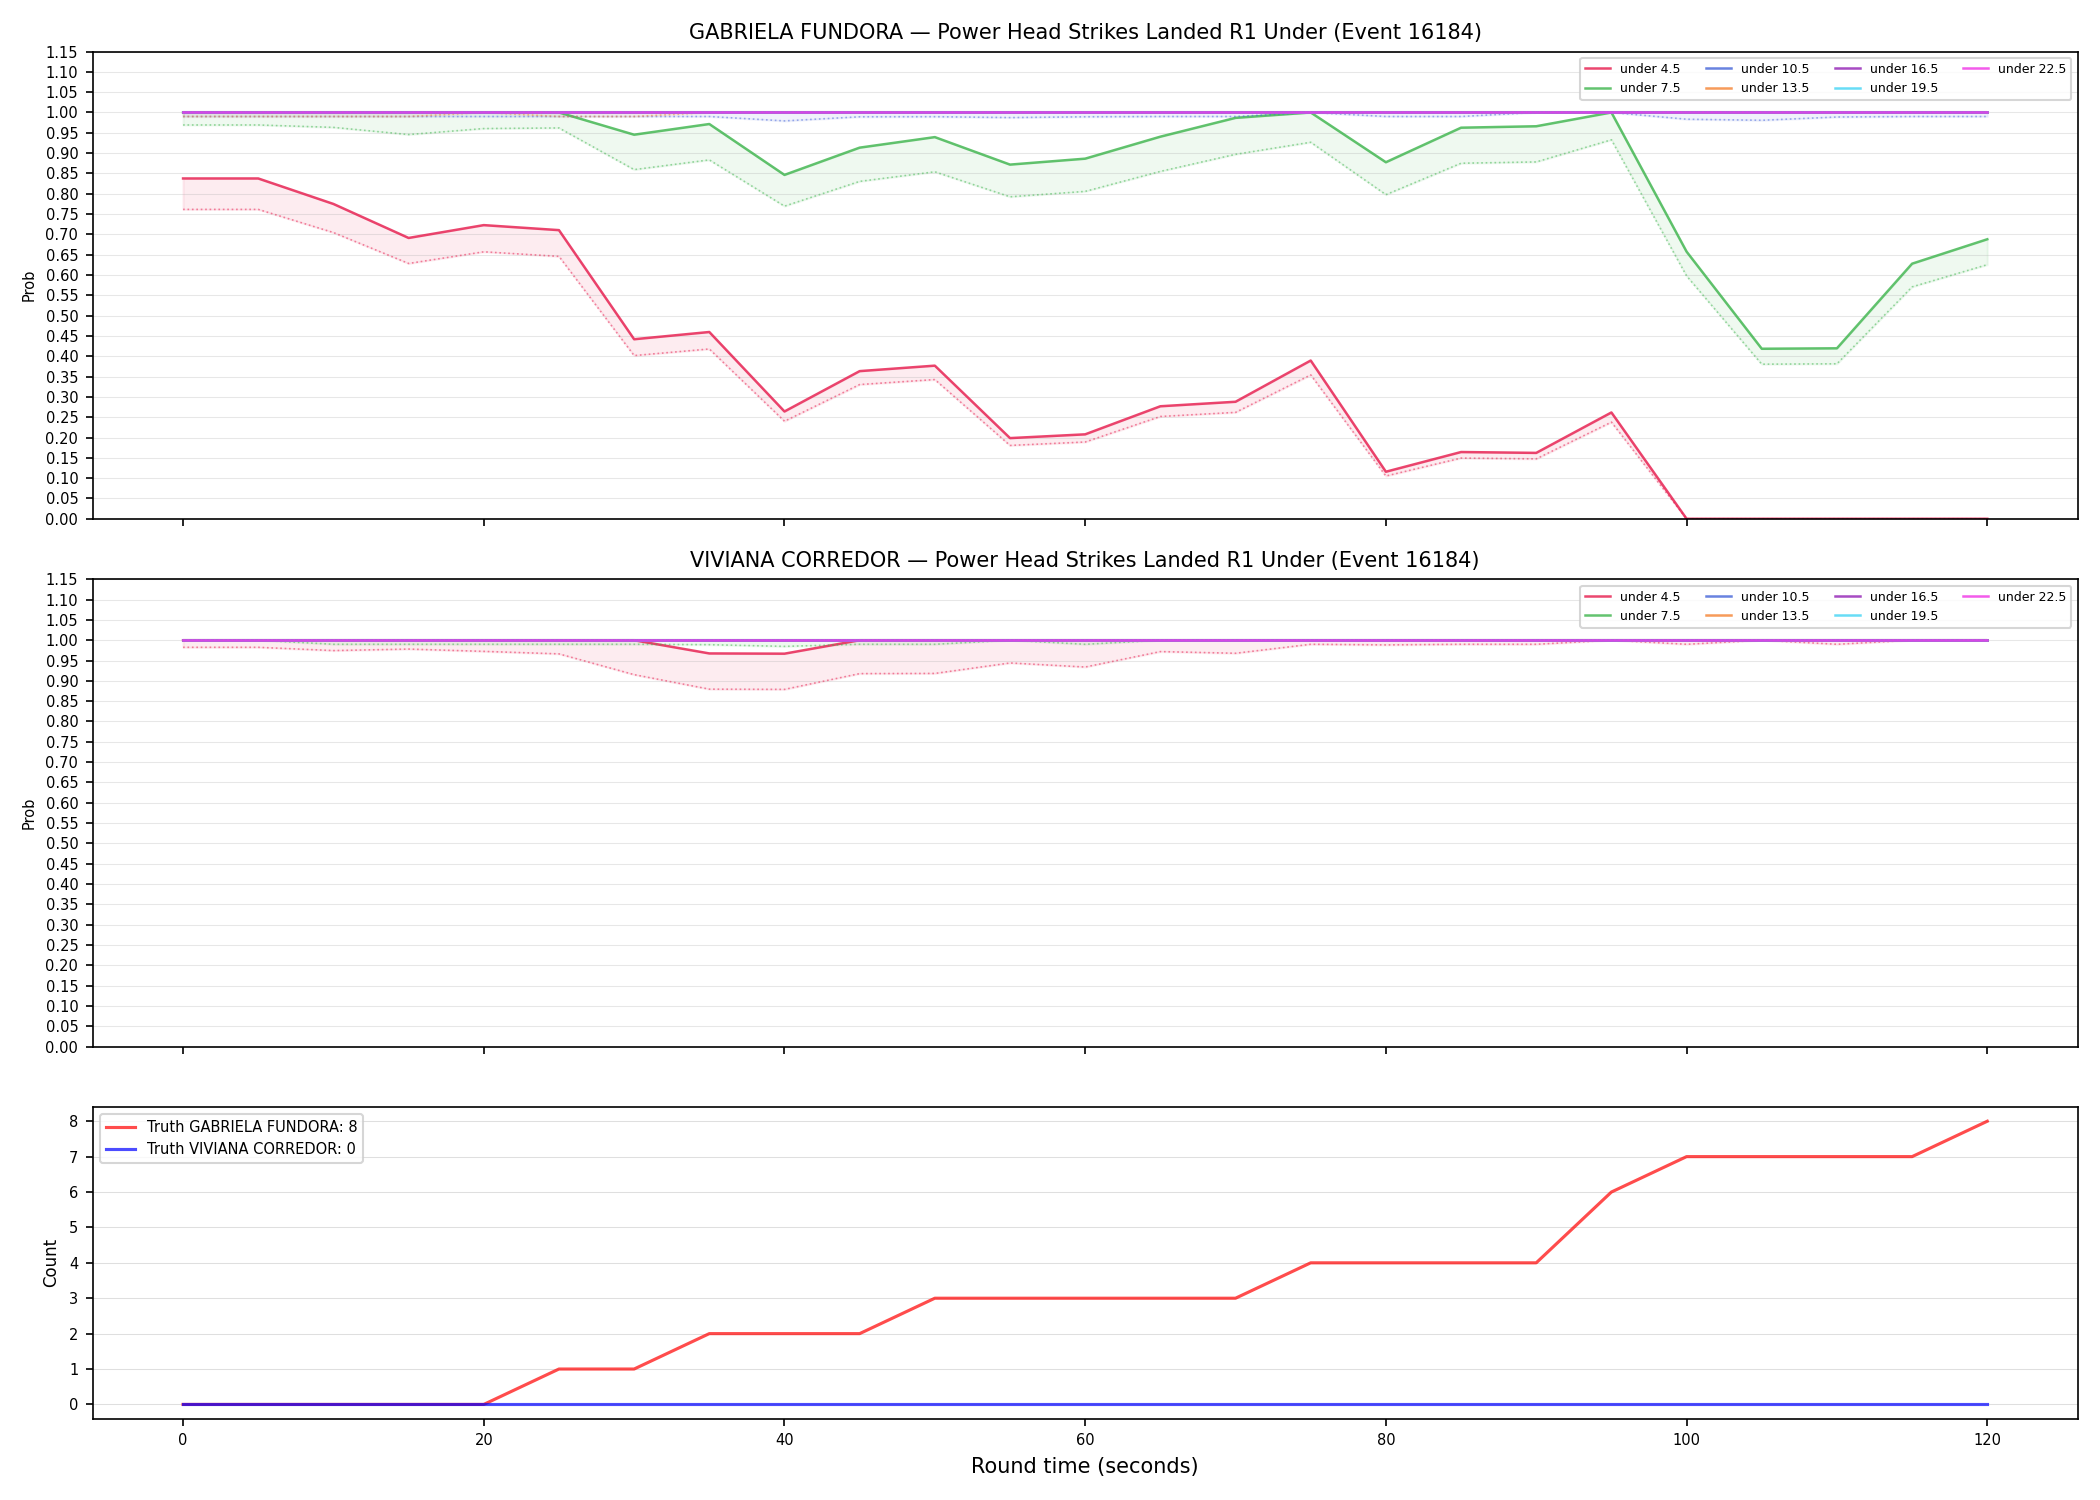Viewport: 2100px width, 1500px height.
Task: Click the red line swatch for Truth GABRIELA FUNDORA
Action: 120,1127
